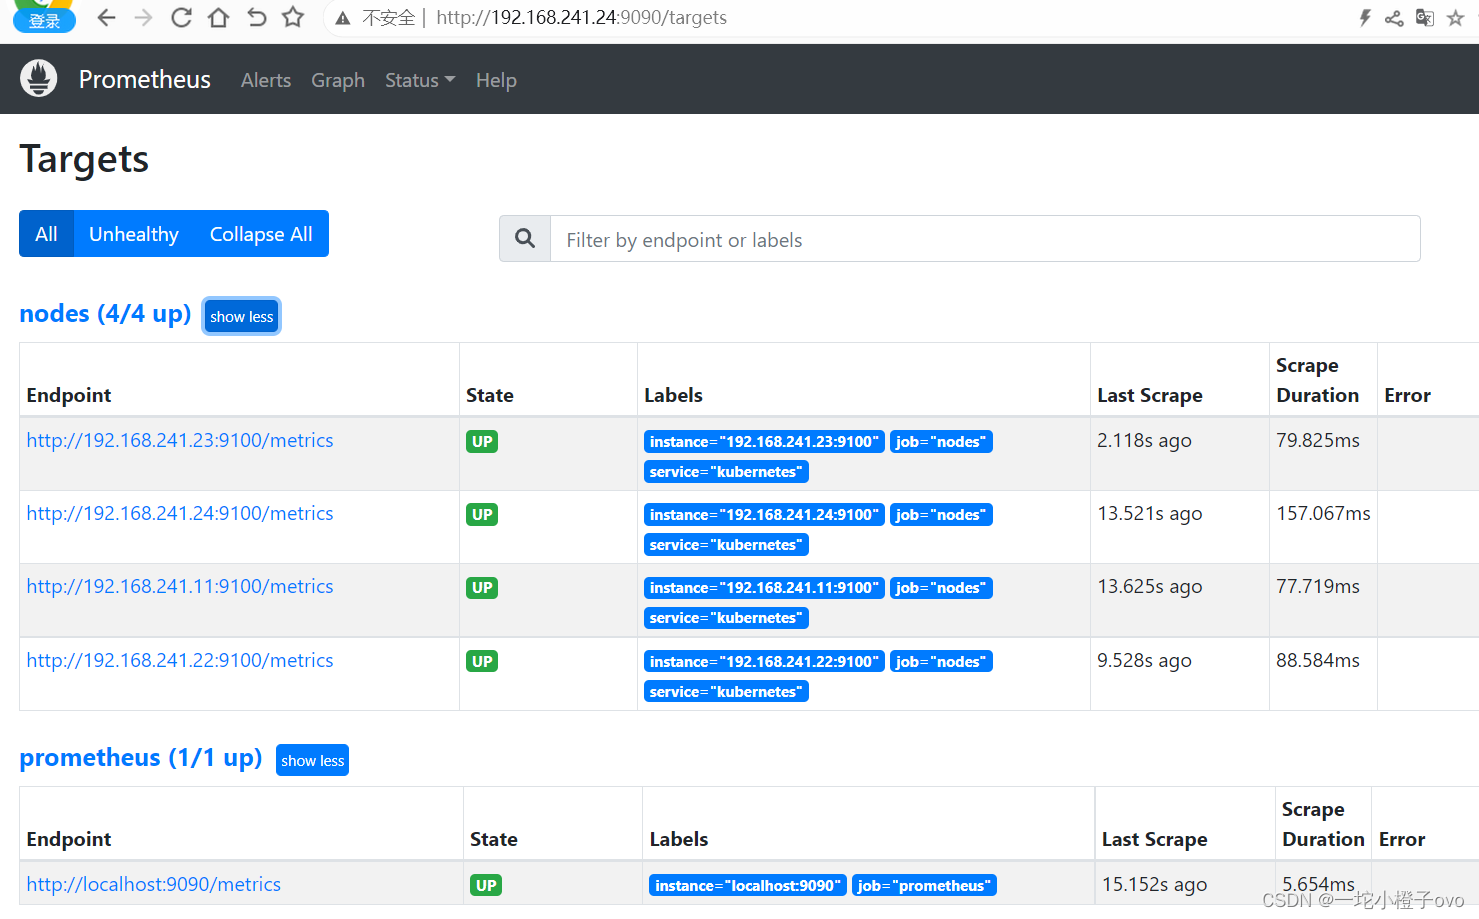Show only Unhealthy targets
The width and height of the screenshot is (1479, 919).
point(134,234)
